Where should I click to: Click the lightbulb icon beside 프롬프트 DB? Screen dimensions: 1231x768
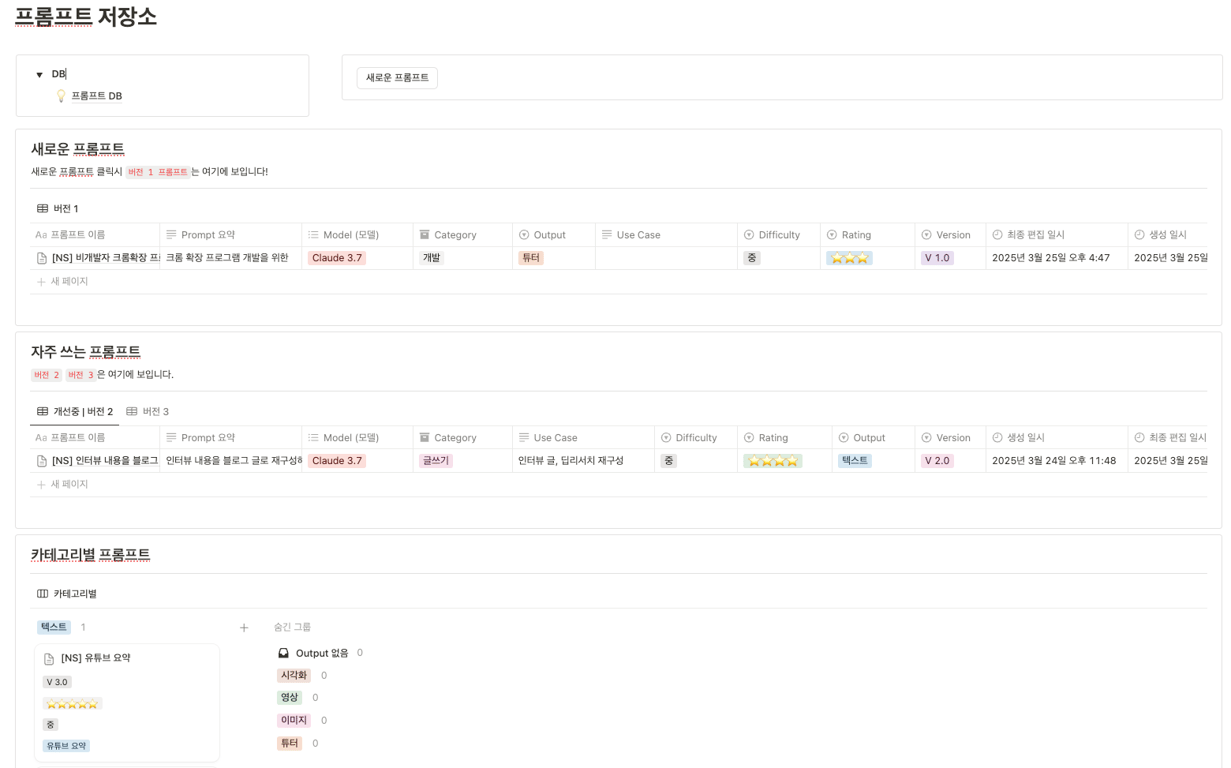pyautogui.click(x=61, y=96)
